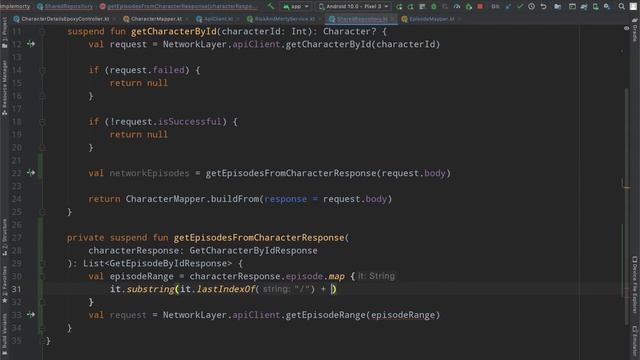
Task: Click suspend call gutter icon on line 33
Action: pos(31,314)
